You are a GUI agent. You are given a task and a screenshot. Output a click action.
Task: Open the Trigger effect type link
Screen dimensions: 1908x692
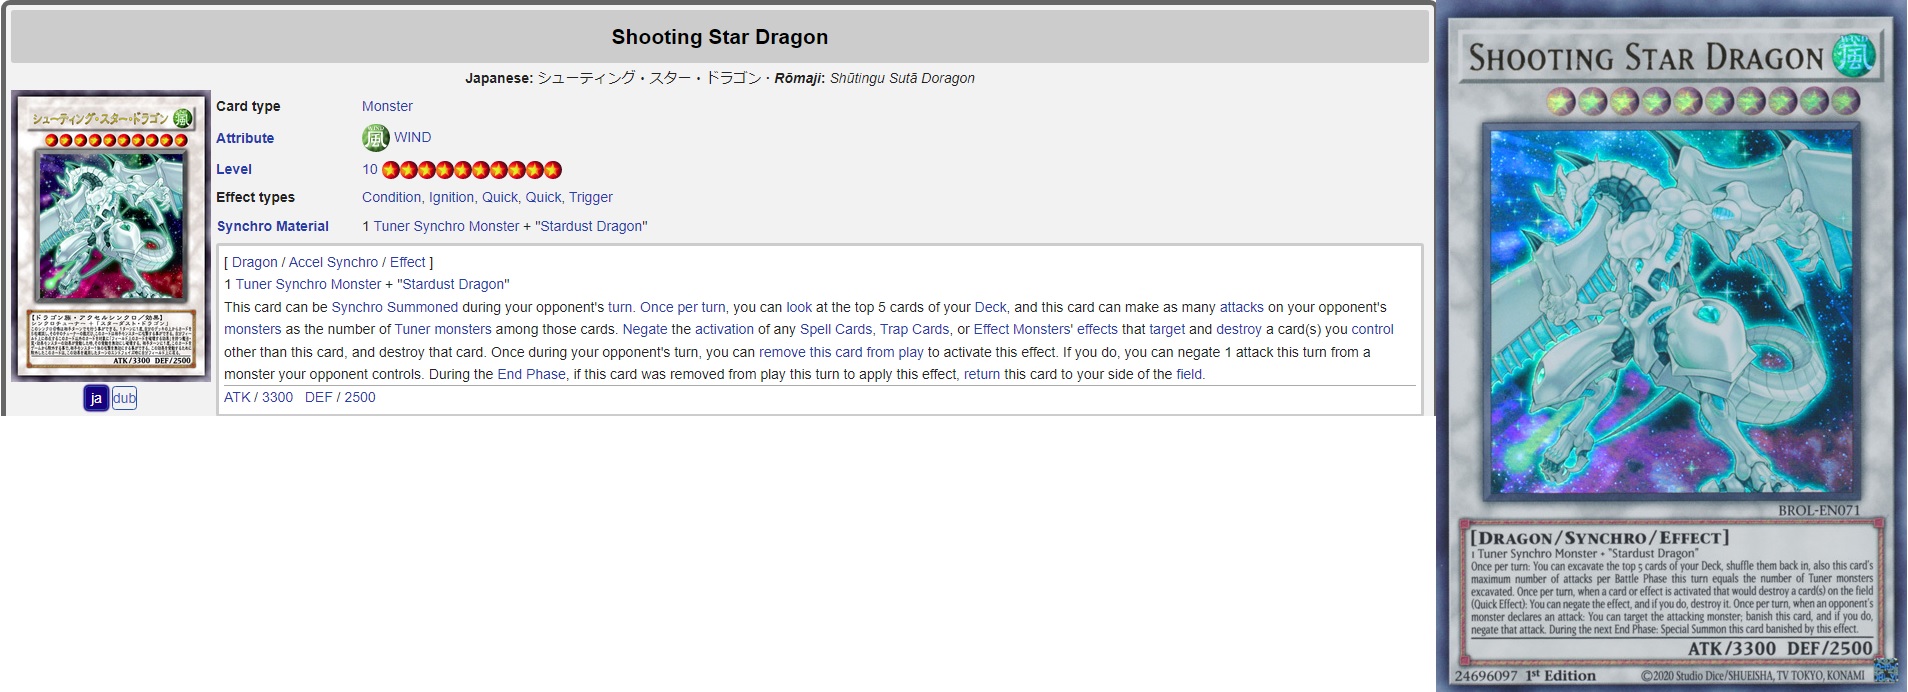(x=590, y=197)
